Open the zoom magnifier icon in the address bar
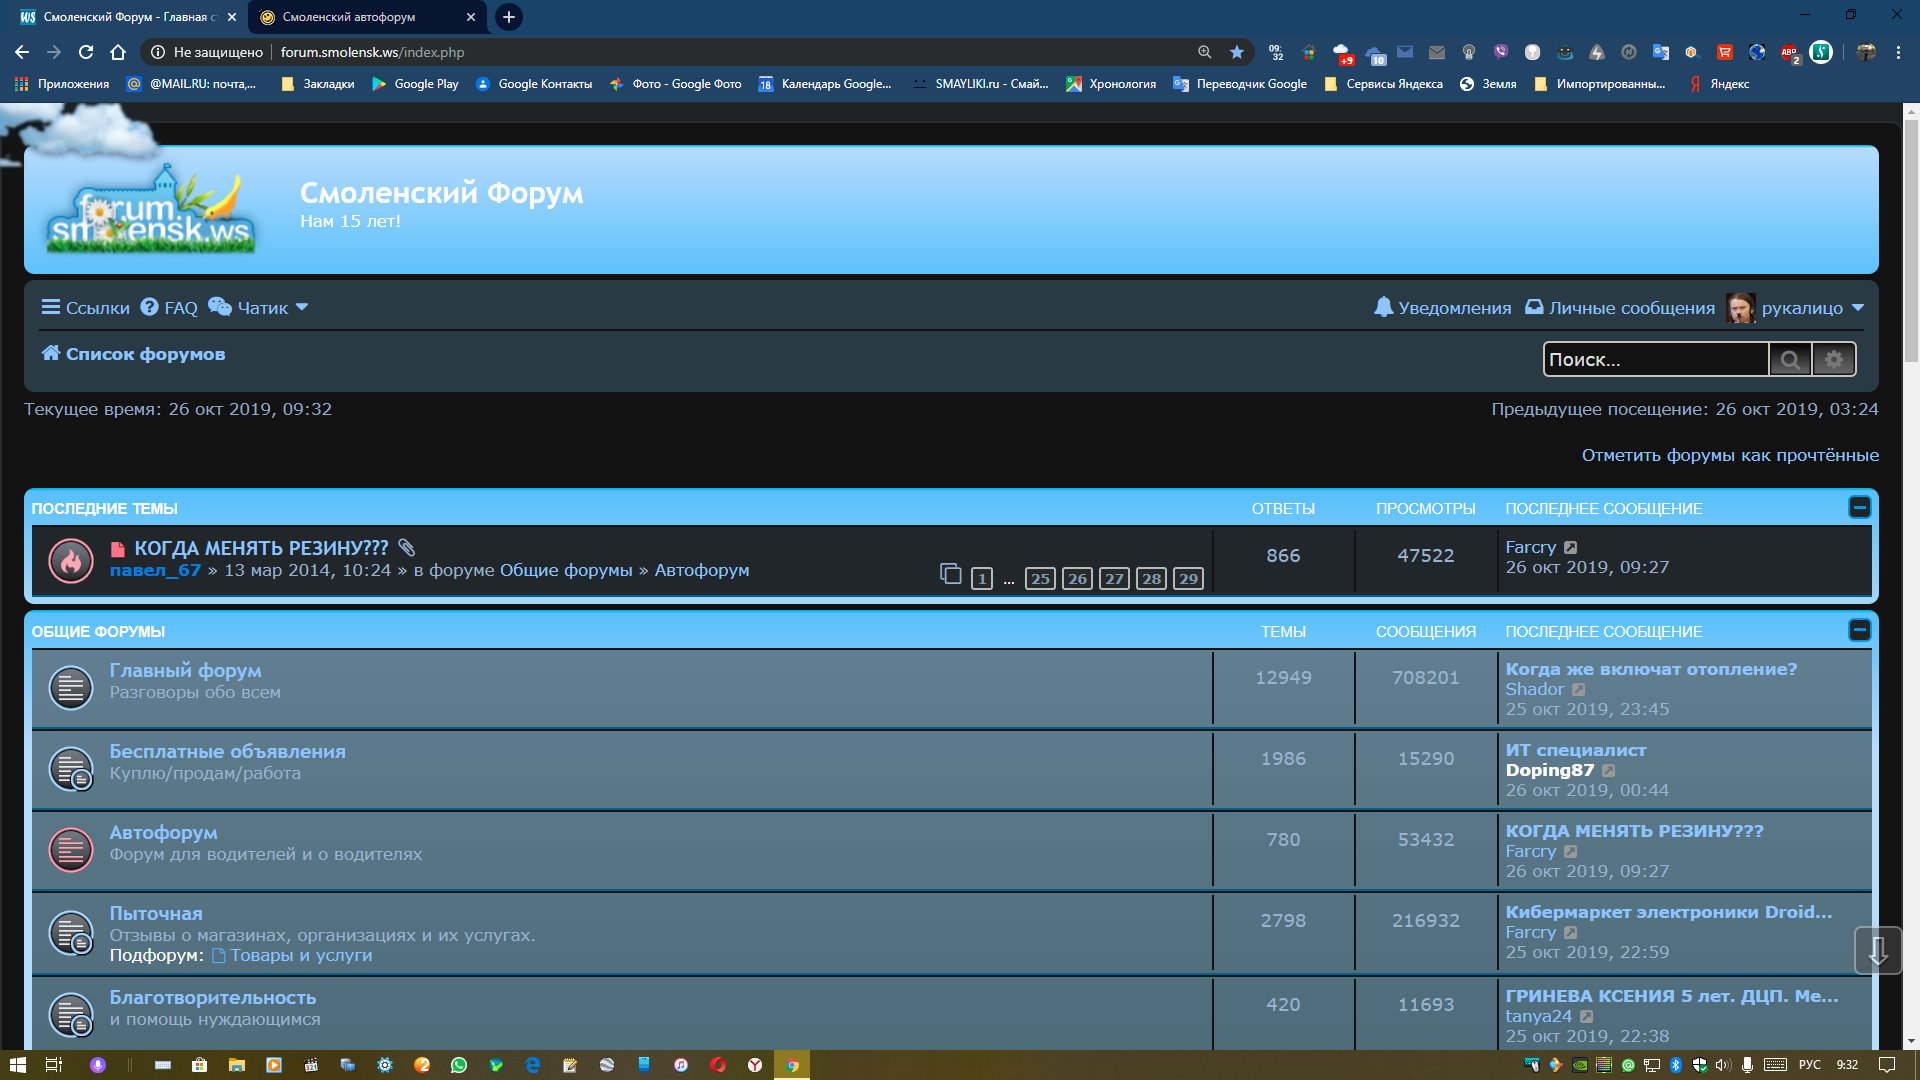The width and height of the screenshot is (1920, 1080). point(1205,52)
